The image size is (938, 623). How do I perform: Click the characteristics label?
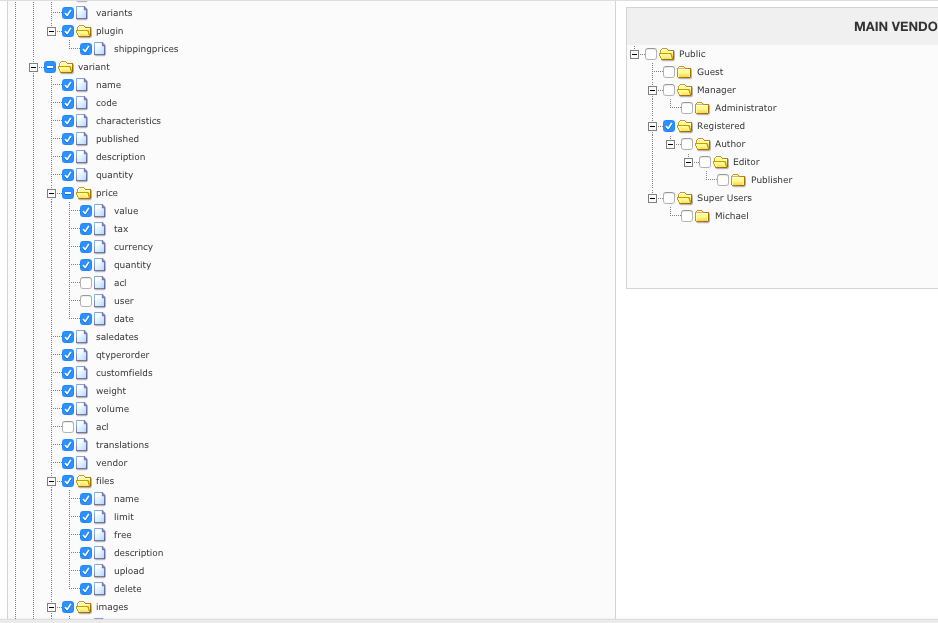pos(128,121)
